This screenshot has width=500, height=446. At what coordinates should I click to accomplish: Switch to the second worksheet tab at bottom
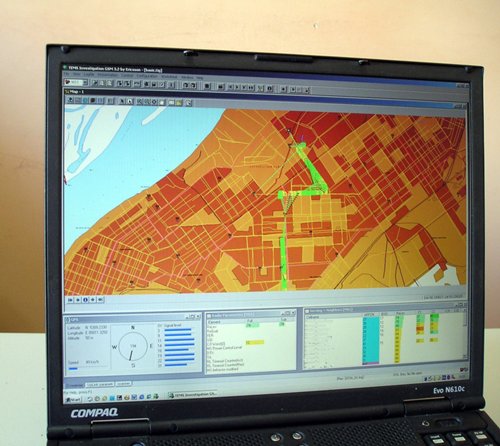pos(100,384)
